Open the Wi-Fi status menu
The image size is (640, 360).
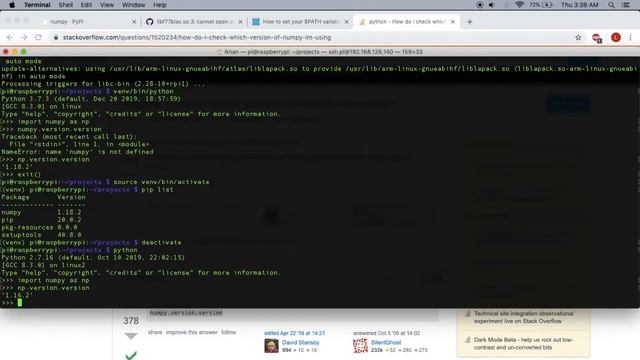pyautogui.click(x=519, y=5)
